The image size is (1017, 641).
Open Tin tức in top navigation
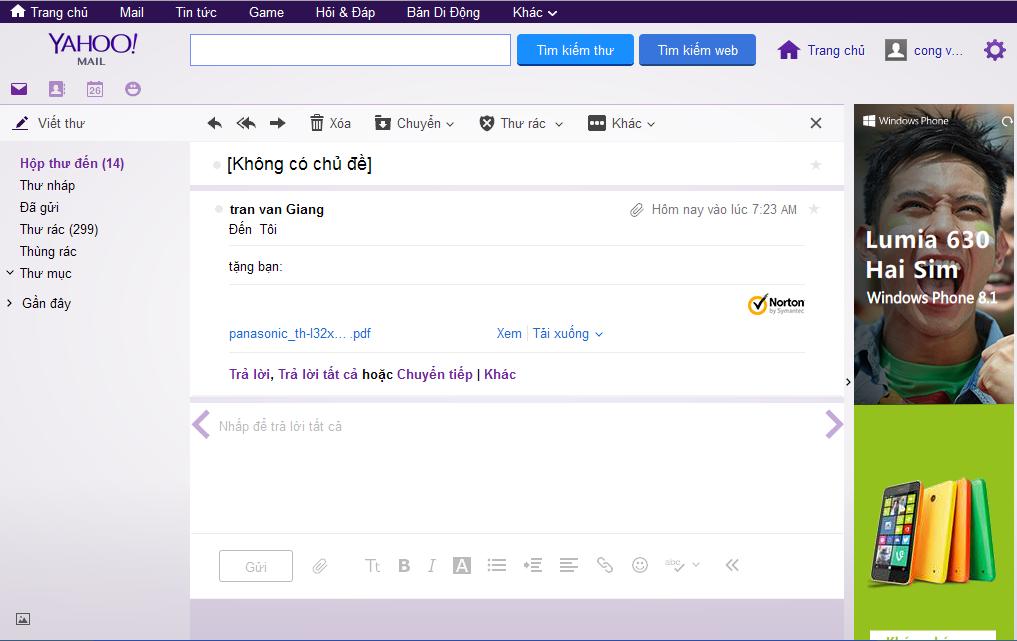pyautogui.click(x=196, y=12)
